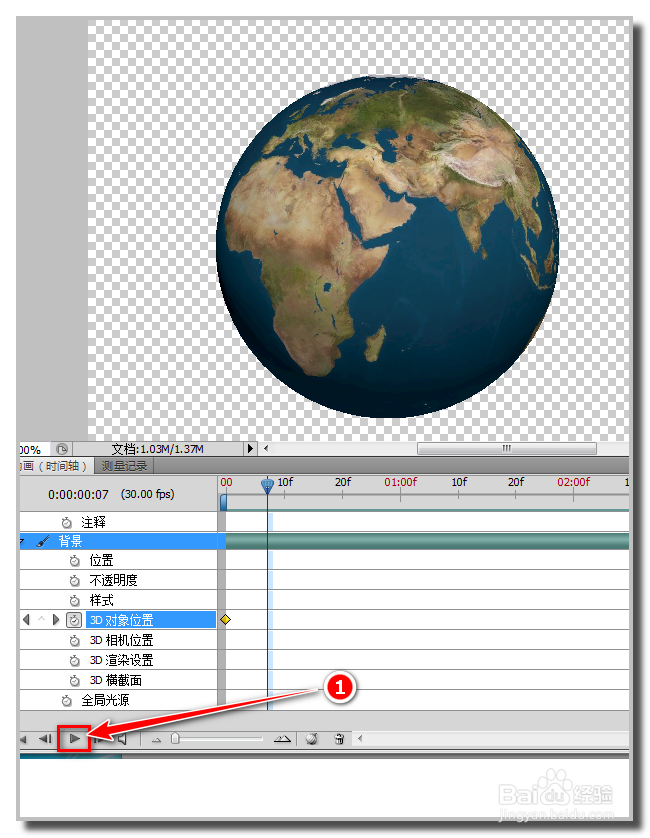650x838 pixels.
Task: Click canvas horizontal scrollbar thumb
Action: coord(506,448)
